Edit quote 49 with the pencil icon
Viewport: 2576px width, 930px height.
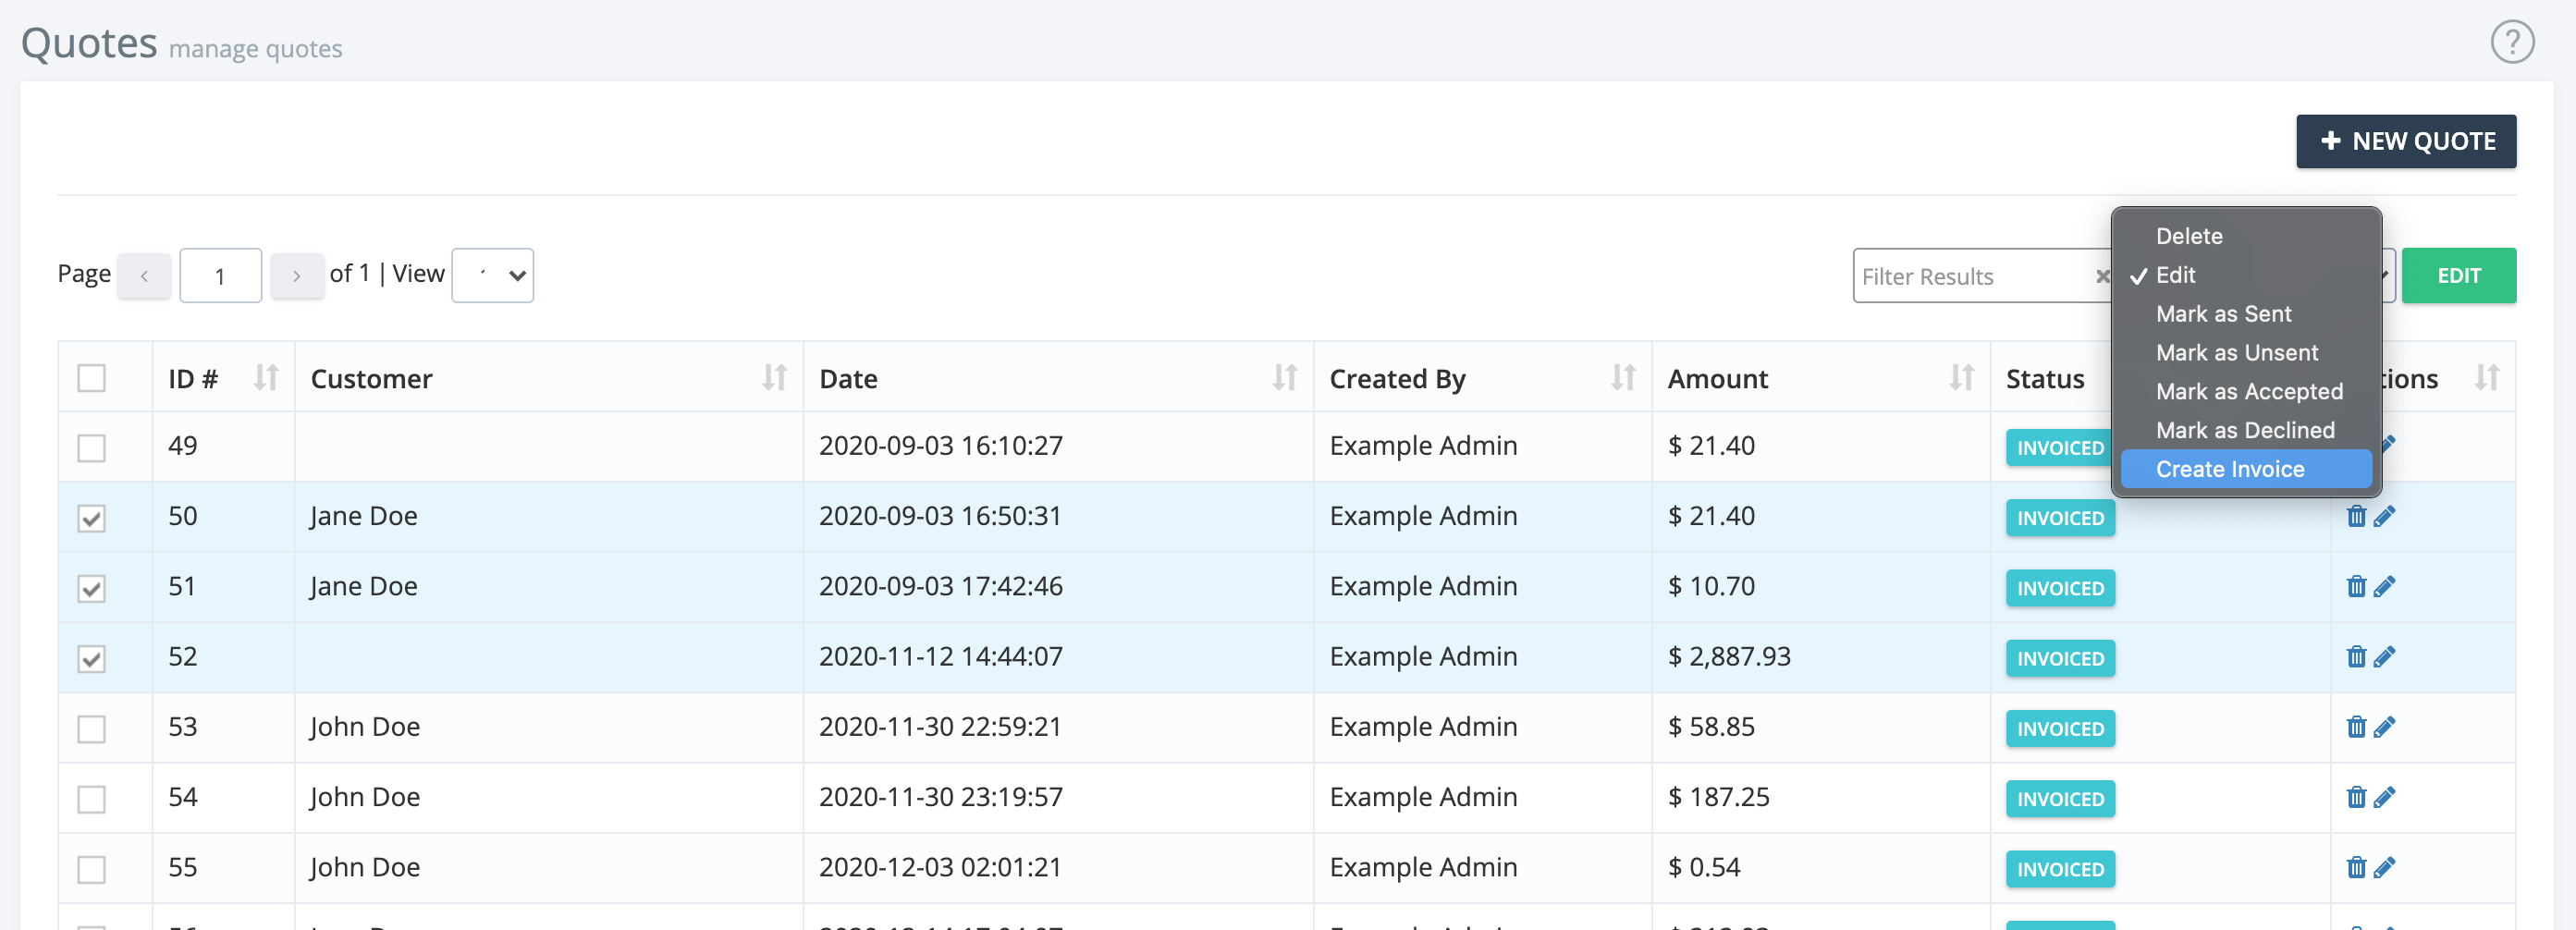point(2388,446)
